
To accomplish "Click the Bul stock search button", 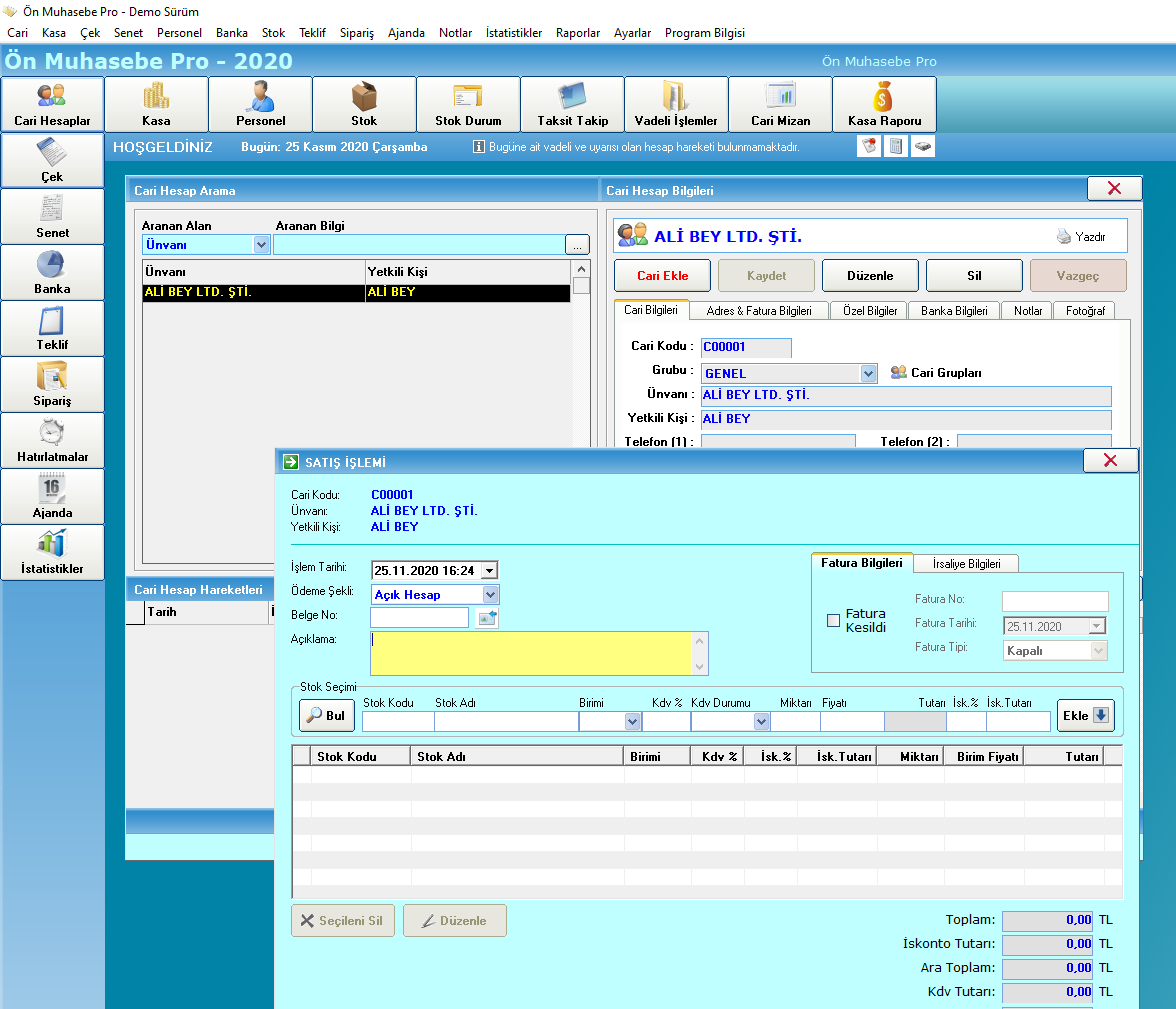I will point(327,716).
